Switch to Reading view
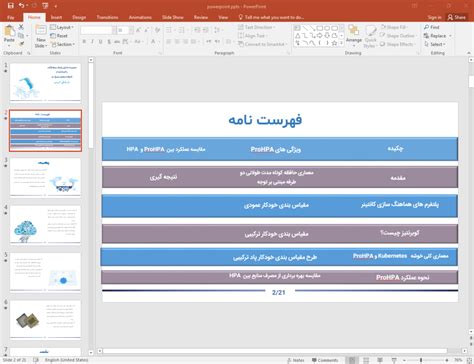Image resolution: width=474 pixels, height=364 pixels. coord(380,360)
